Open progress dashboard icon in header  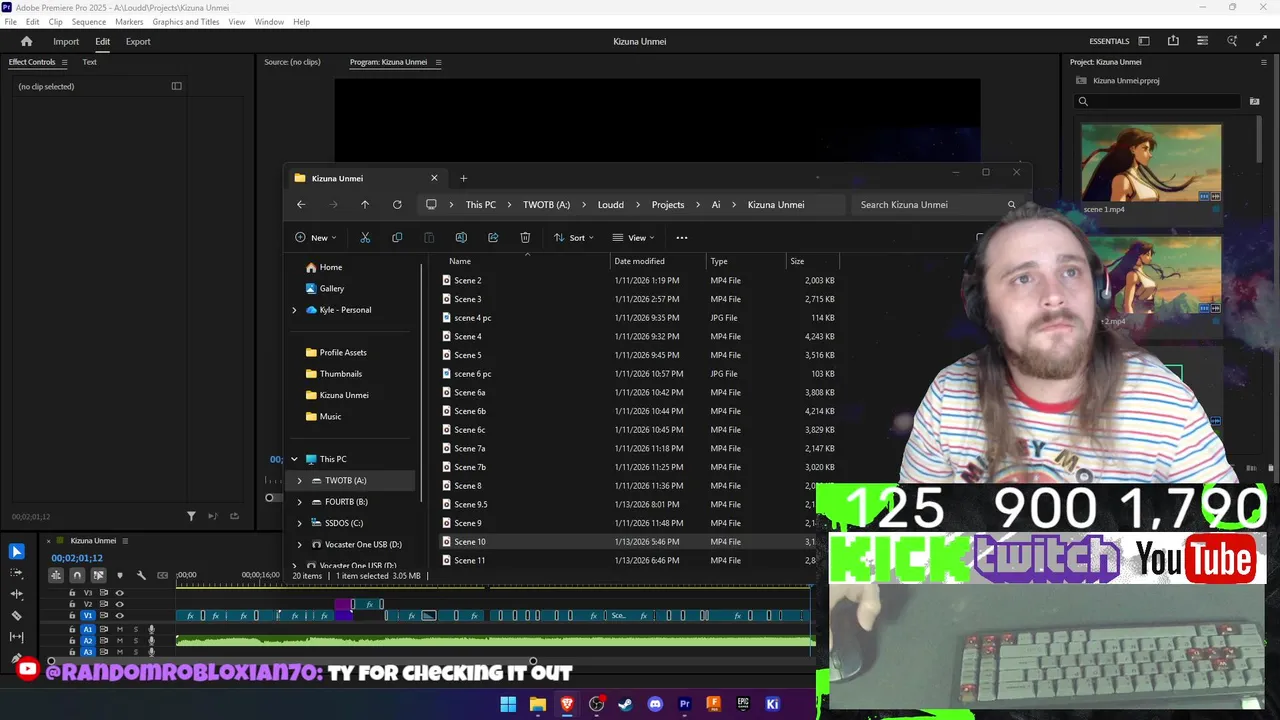pyautogui.click(x=1203, y=41)
